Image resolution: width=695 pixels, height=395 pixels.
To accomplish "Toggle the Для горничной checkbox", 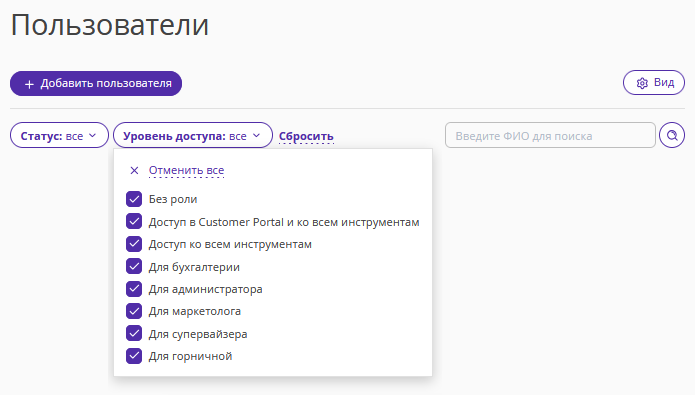I will coord(134,356).
